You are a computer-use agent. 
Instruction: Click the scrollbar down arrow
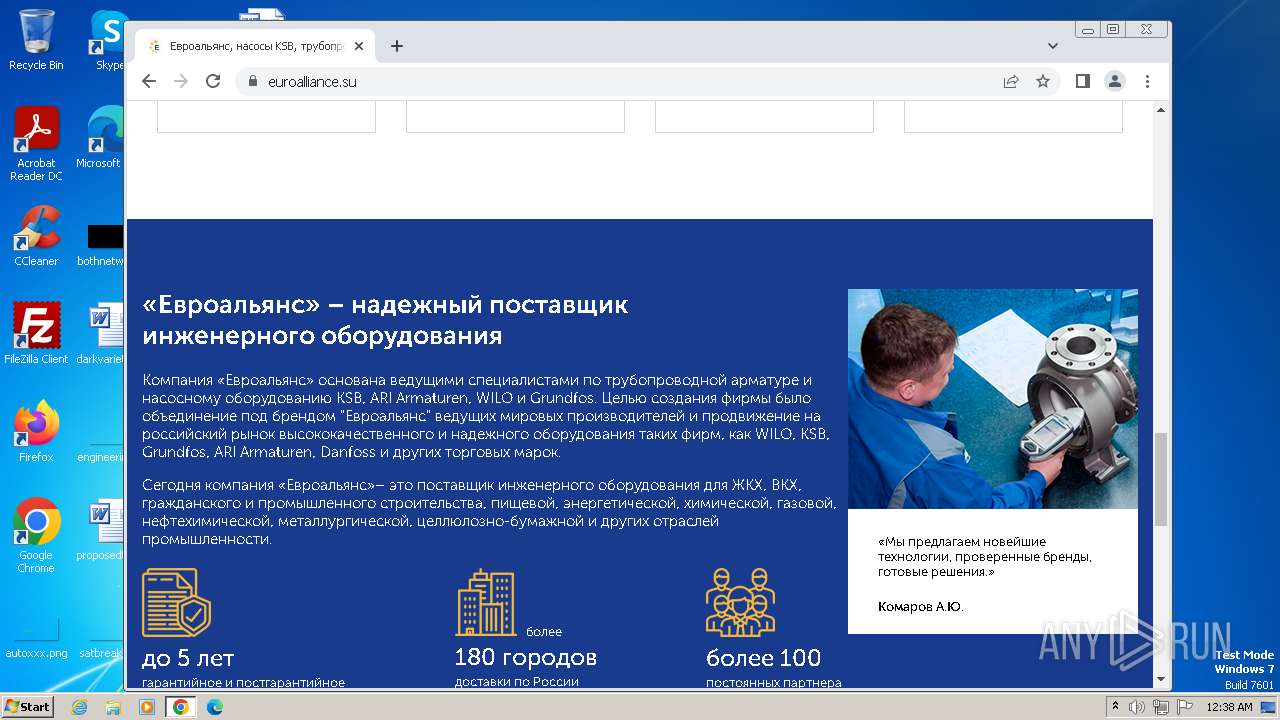pos(1161,679)
